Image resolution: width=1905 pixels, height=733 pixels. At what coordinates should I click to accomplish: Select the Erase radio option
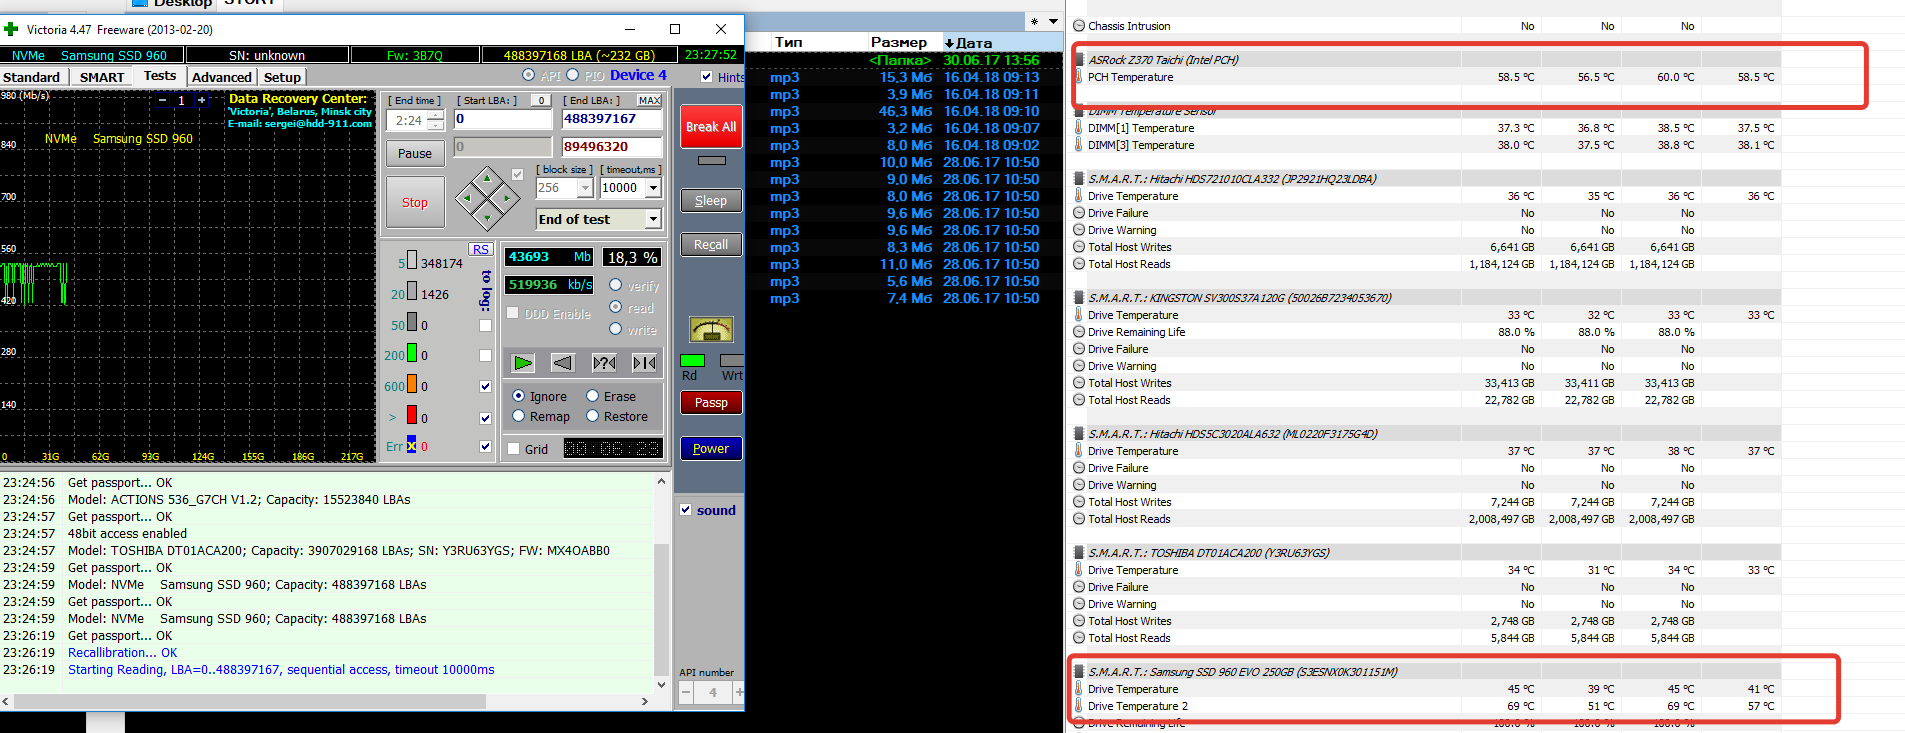click(592, 396)
